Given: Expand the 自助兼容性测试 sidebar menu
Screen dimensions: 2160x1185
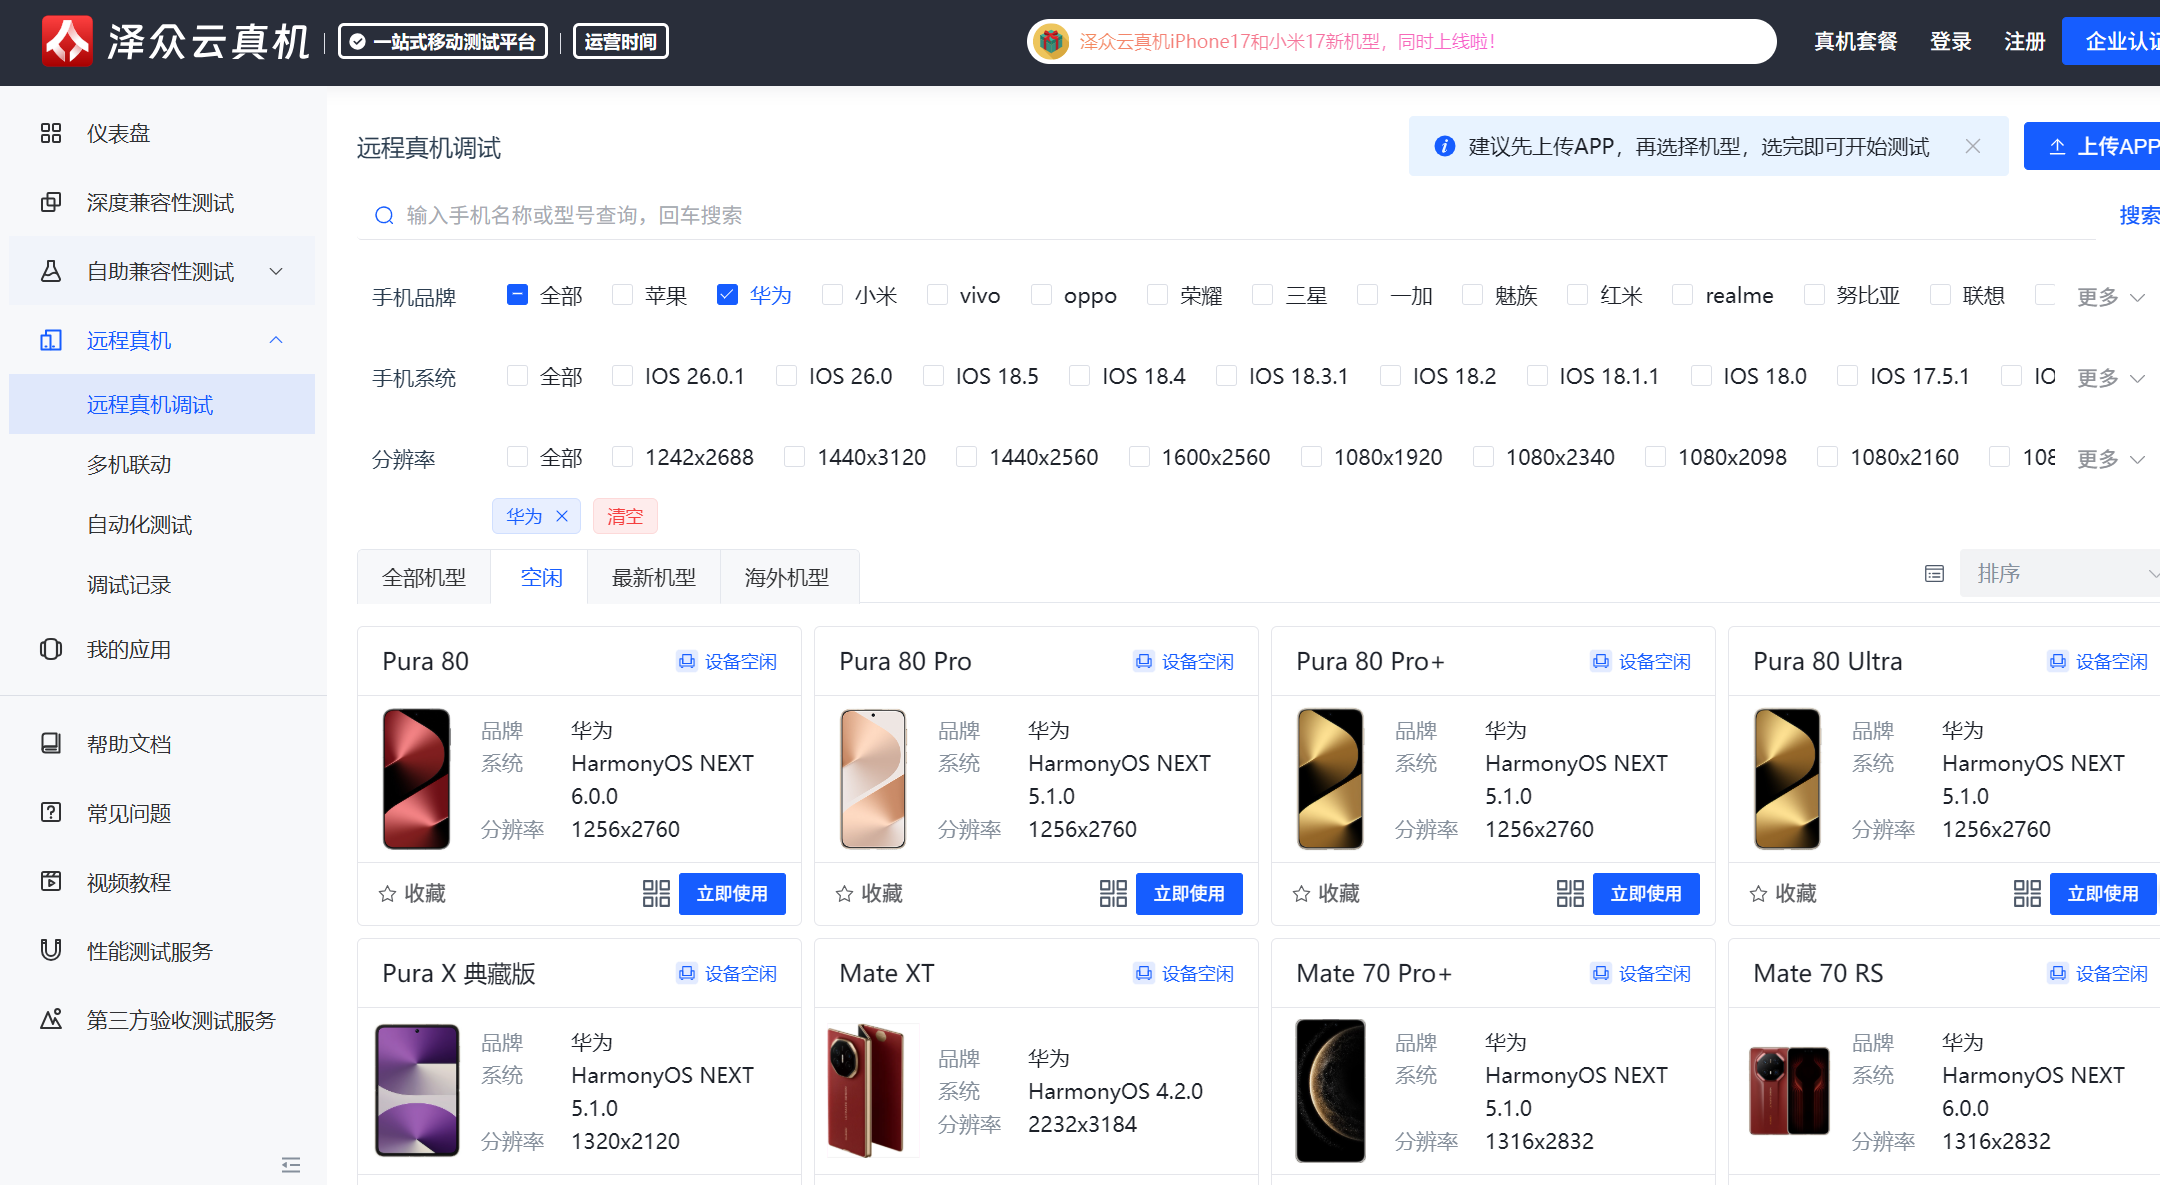Looking at the screenshot, I should (x=162, y=271).
